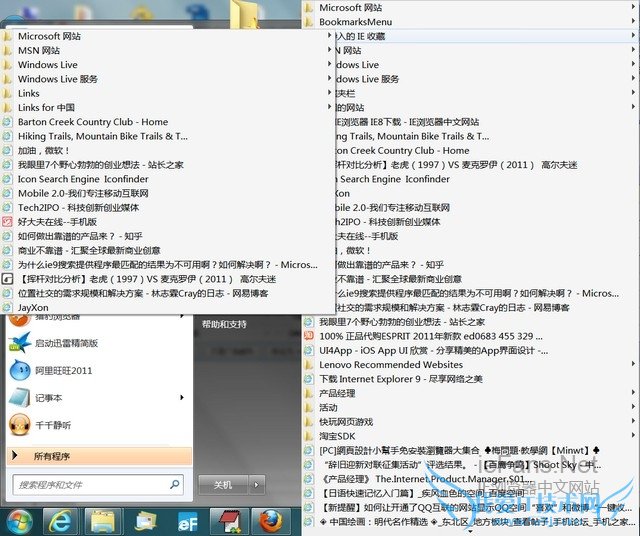Viewport: 640px width, 536px height.
Task: Open 如何做出靠谱的产品来？ - 知乎 in left menu
Action: click(x=167, y=236)
